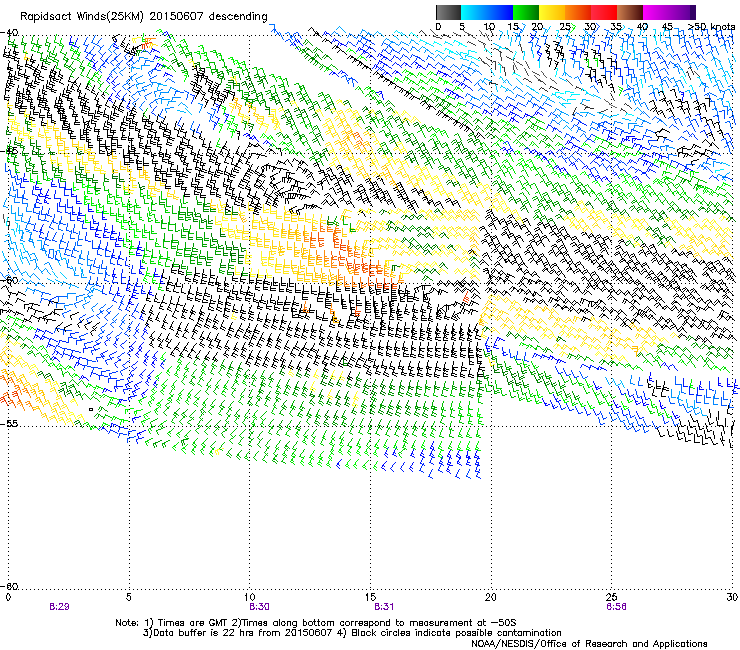Click the '-50' latitude axis label

tap(9, 280)
